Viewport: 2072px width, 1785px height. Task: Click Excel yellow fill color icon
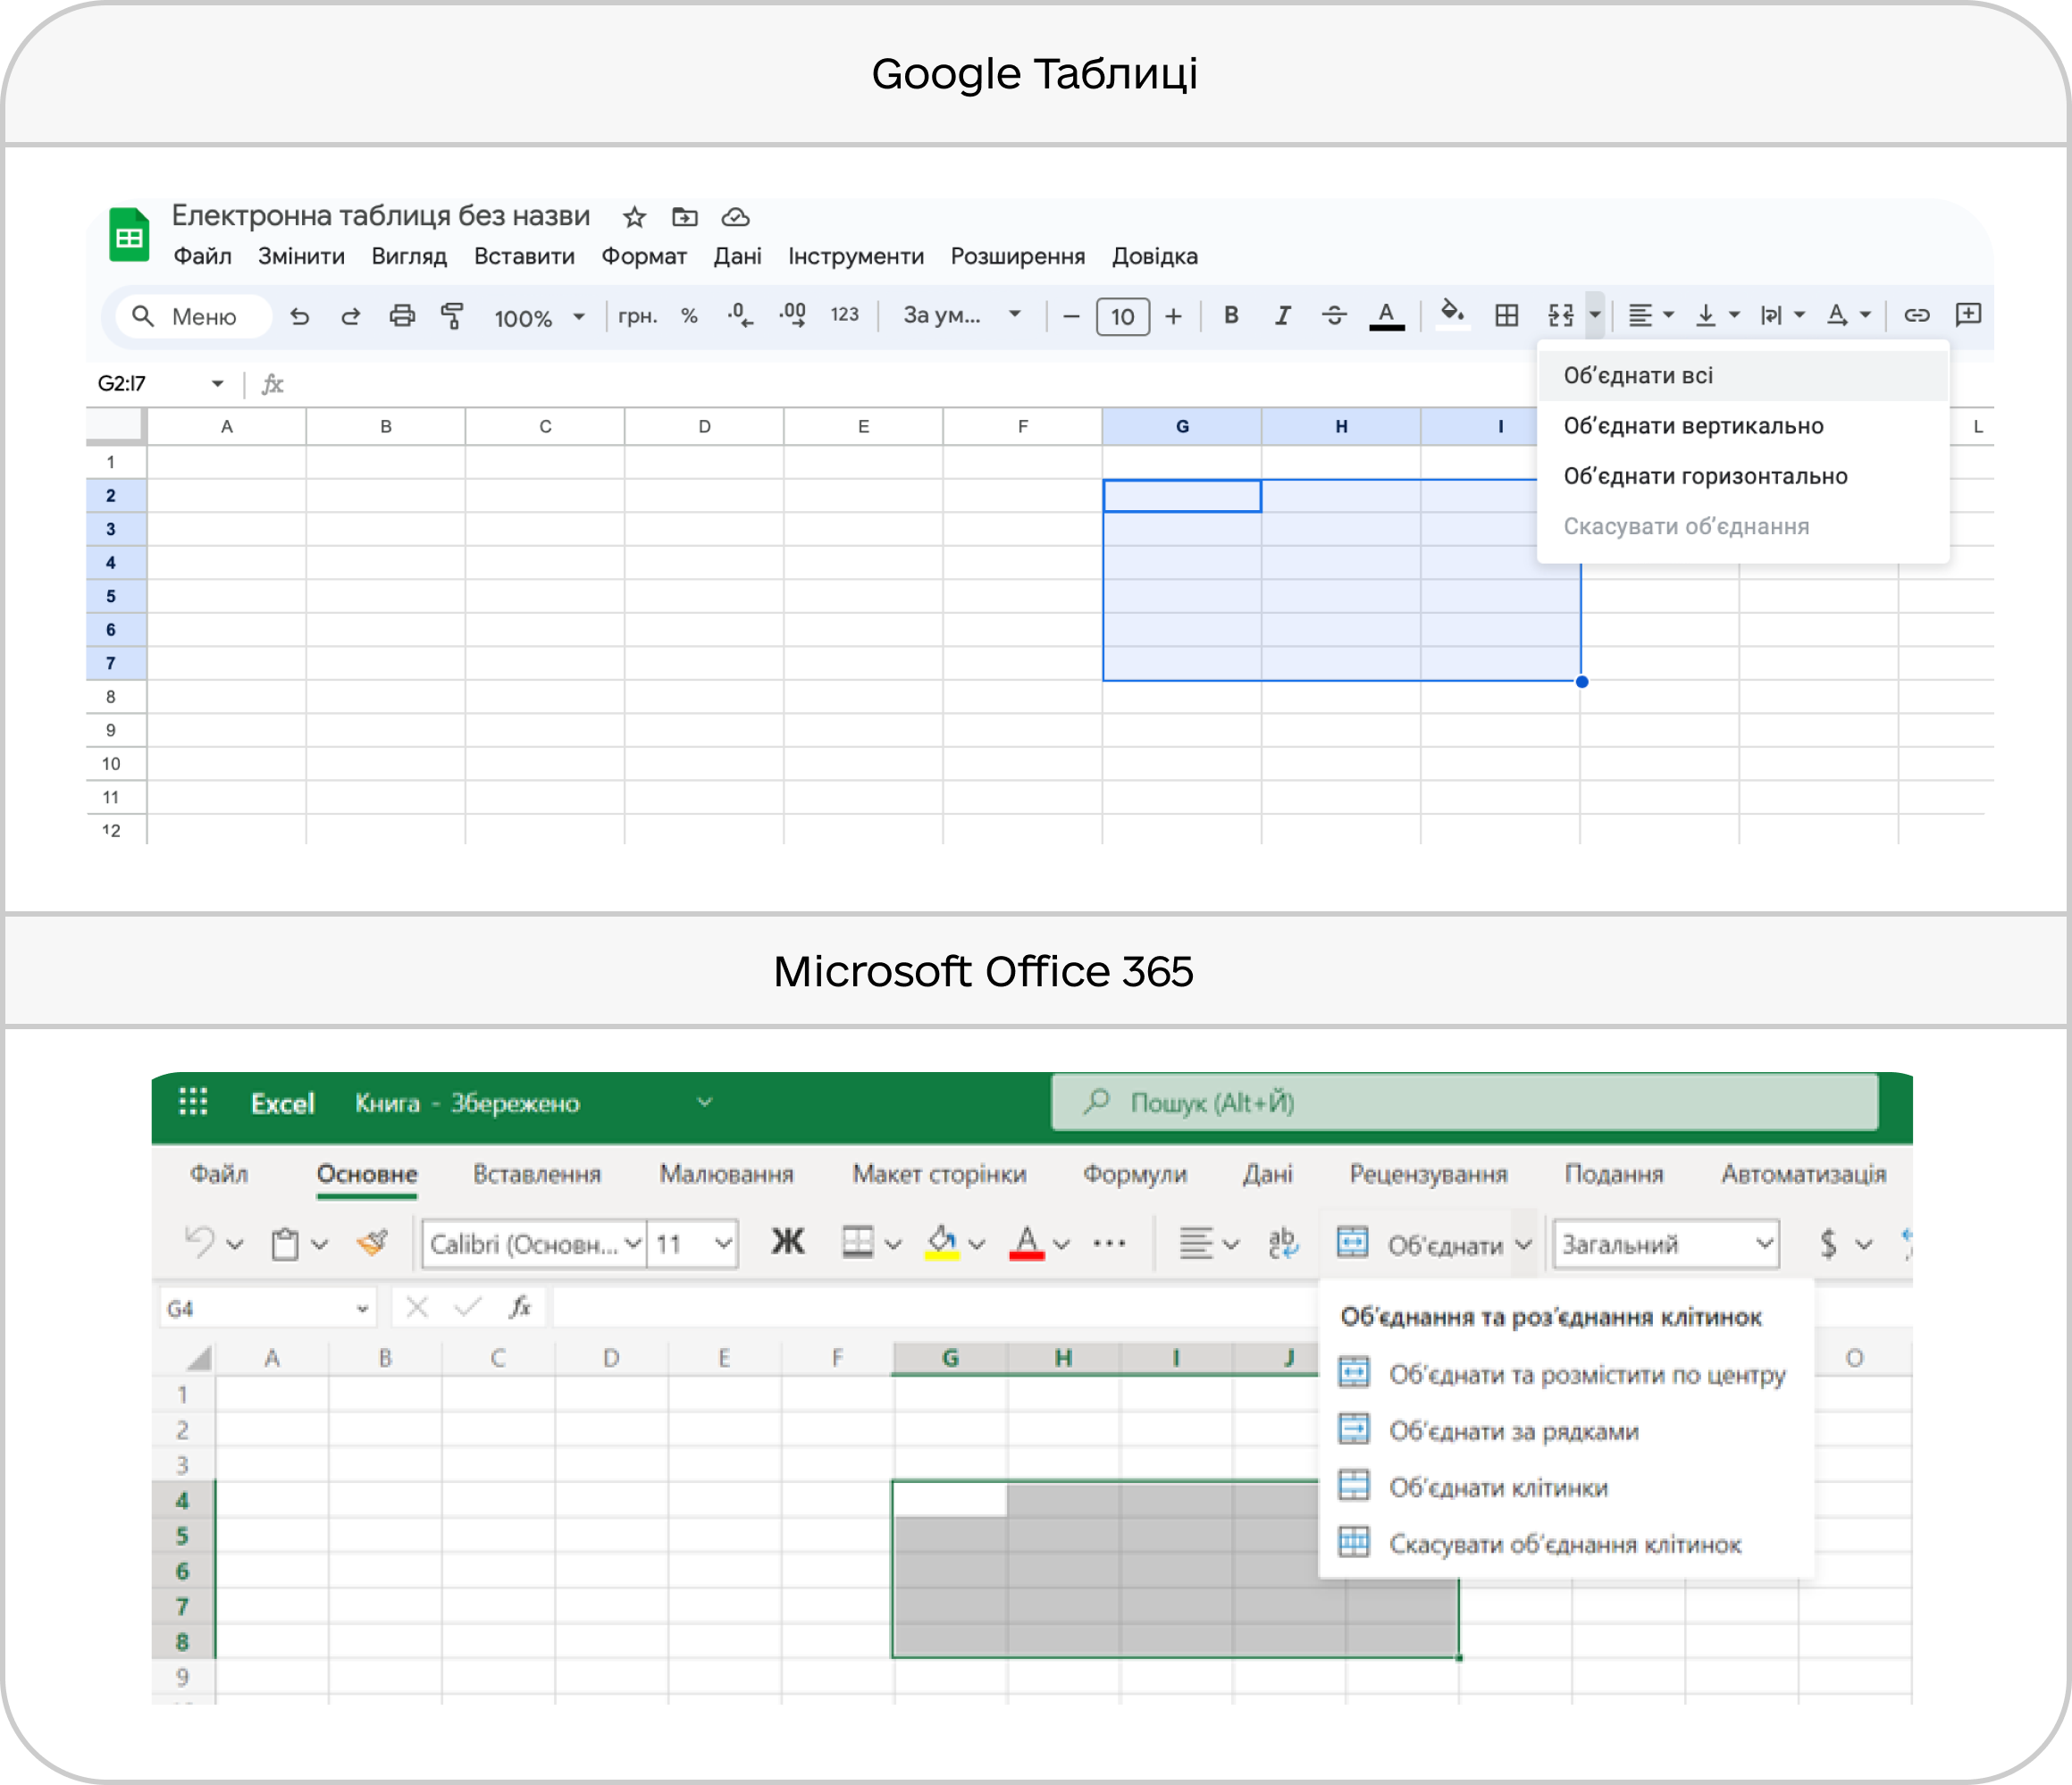(942, 1243)
